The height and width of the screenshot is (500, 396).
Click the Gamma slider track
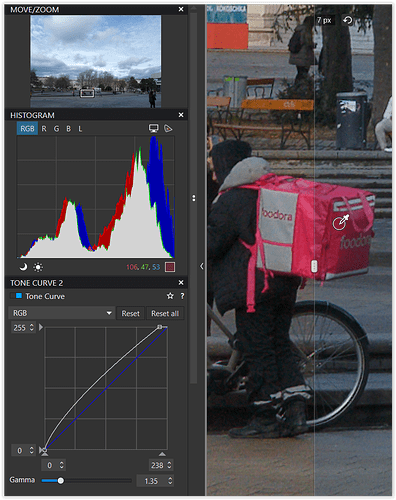(87, 481)
